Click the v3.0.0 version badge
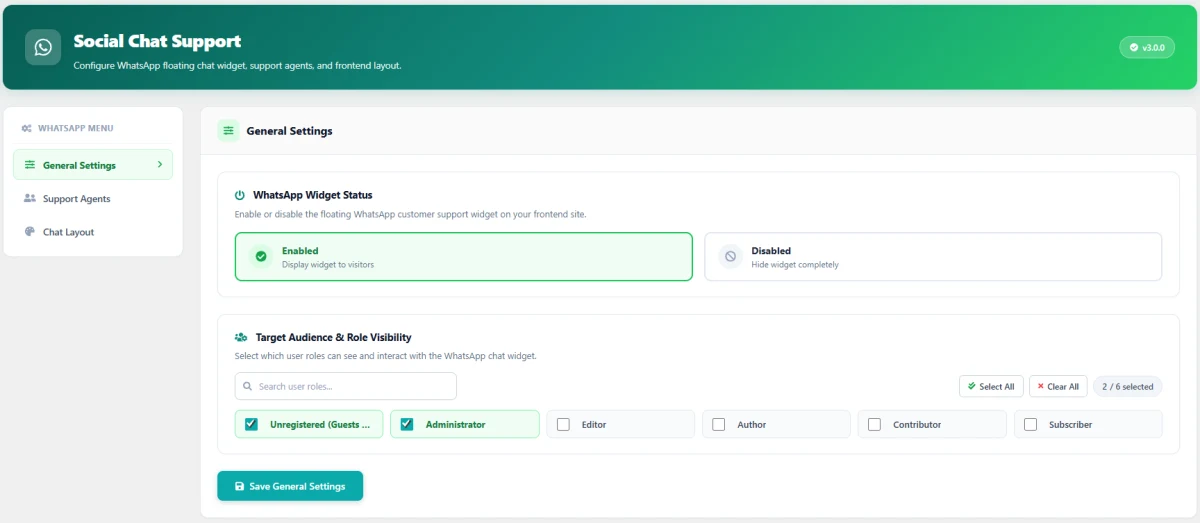 [x=1147, y=47]
